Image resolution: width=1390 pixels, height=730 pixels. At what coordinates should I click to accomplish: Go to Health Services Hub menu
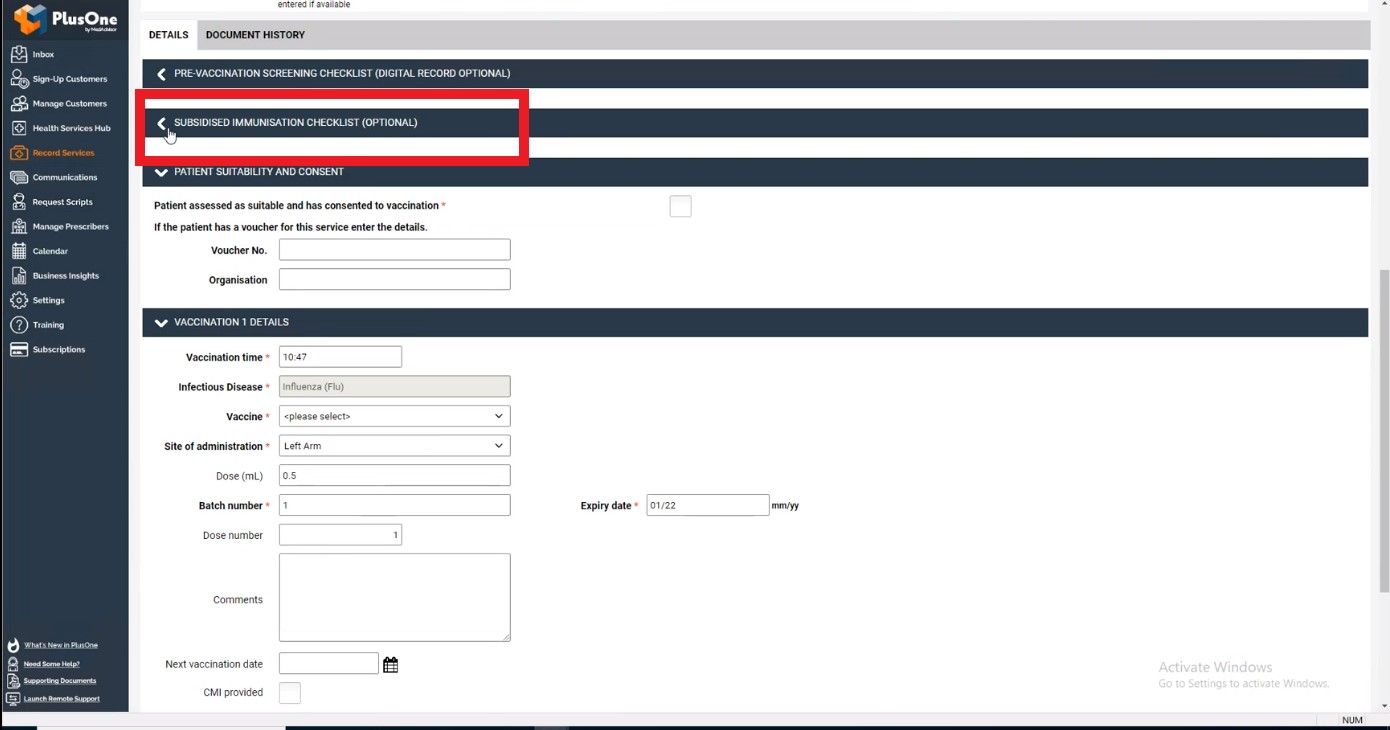[x=71, y=128]
